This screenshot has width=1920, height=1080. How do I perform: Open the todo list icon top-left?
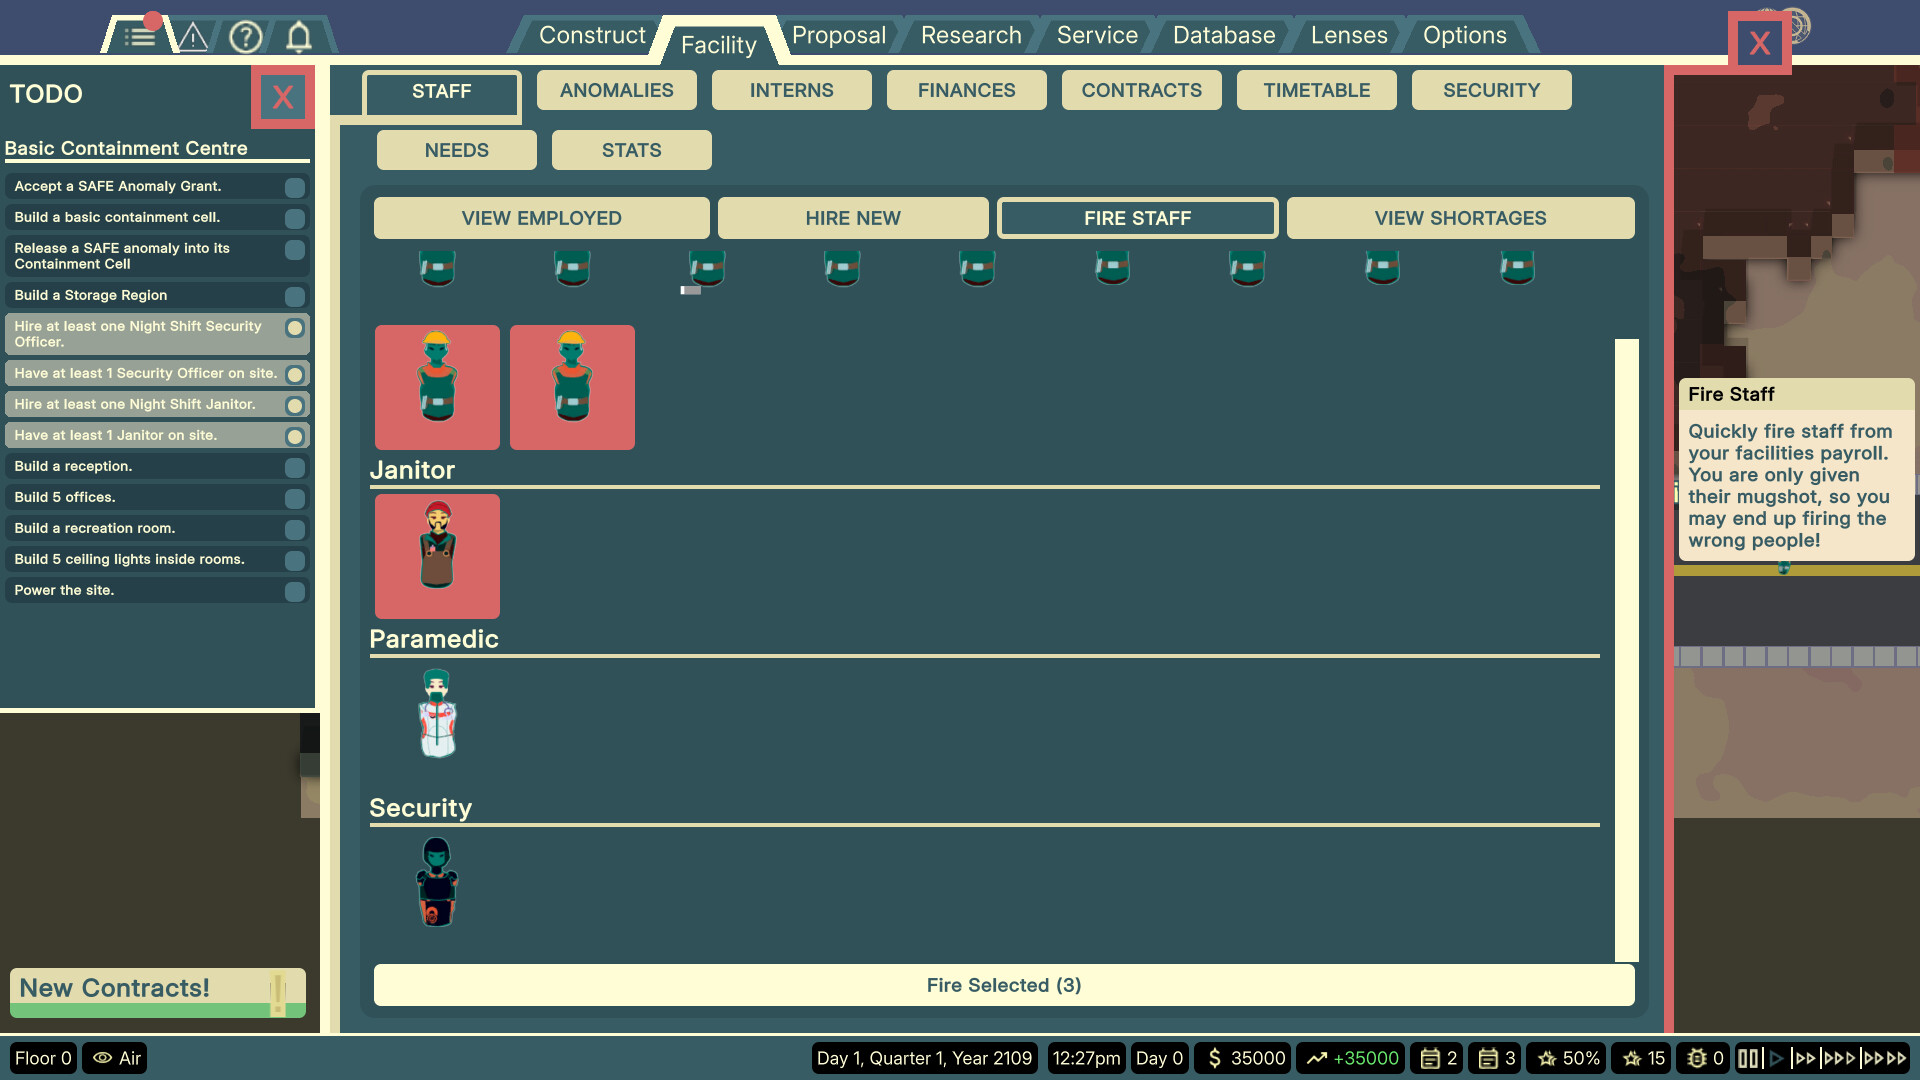(x=138, y=36)
